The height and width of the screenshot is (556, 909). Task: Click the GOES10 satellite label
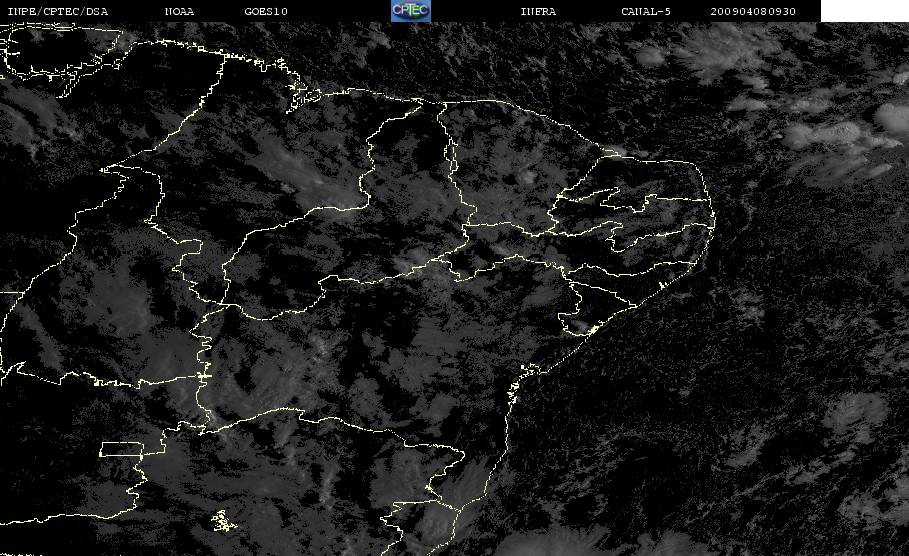click(266, 12)
